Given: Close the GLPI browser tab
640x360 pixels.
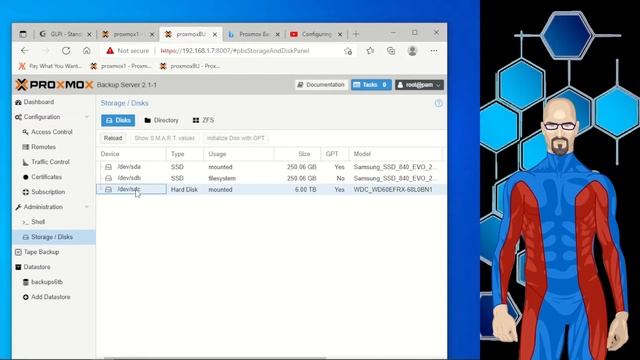Looking at the screenshot, I should 89,35.
